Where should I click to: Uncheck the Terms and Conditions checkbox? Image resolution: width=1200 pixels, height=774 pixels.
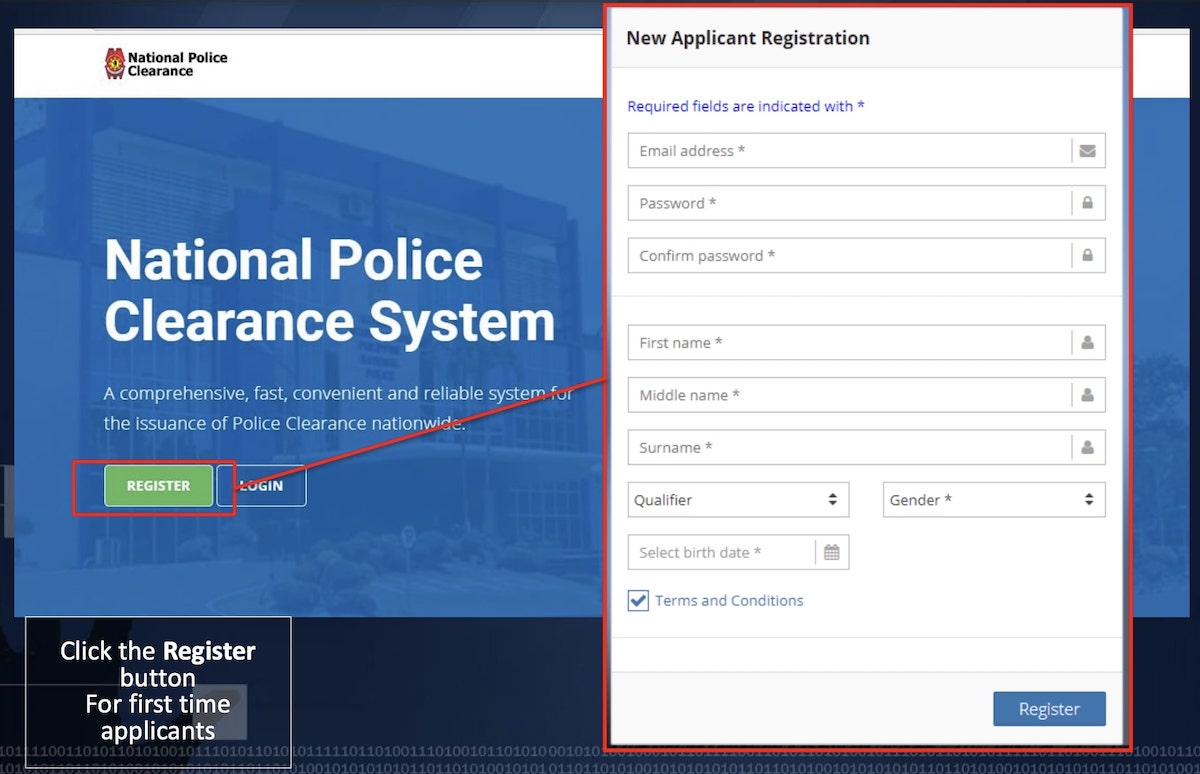(x=638, y=600)
